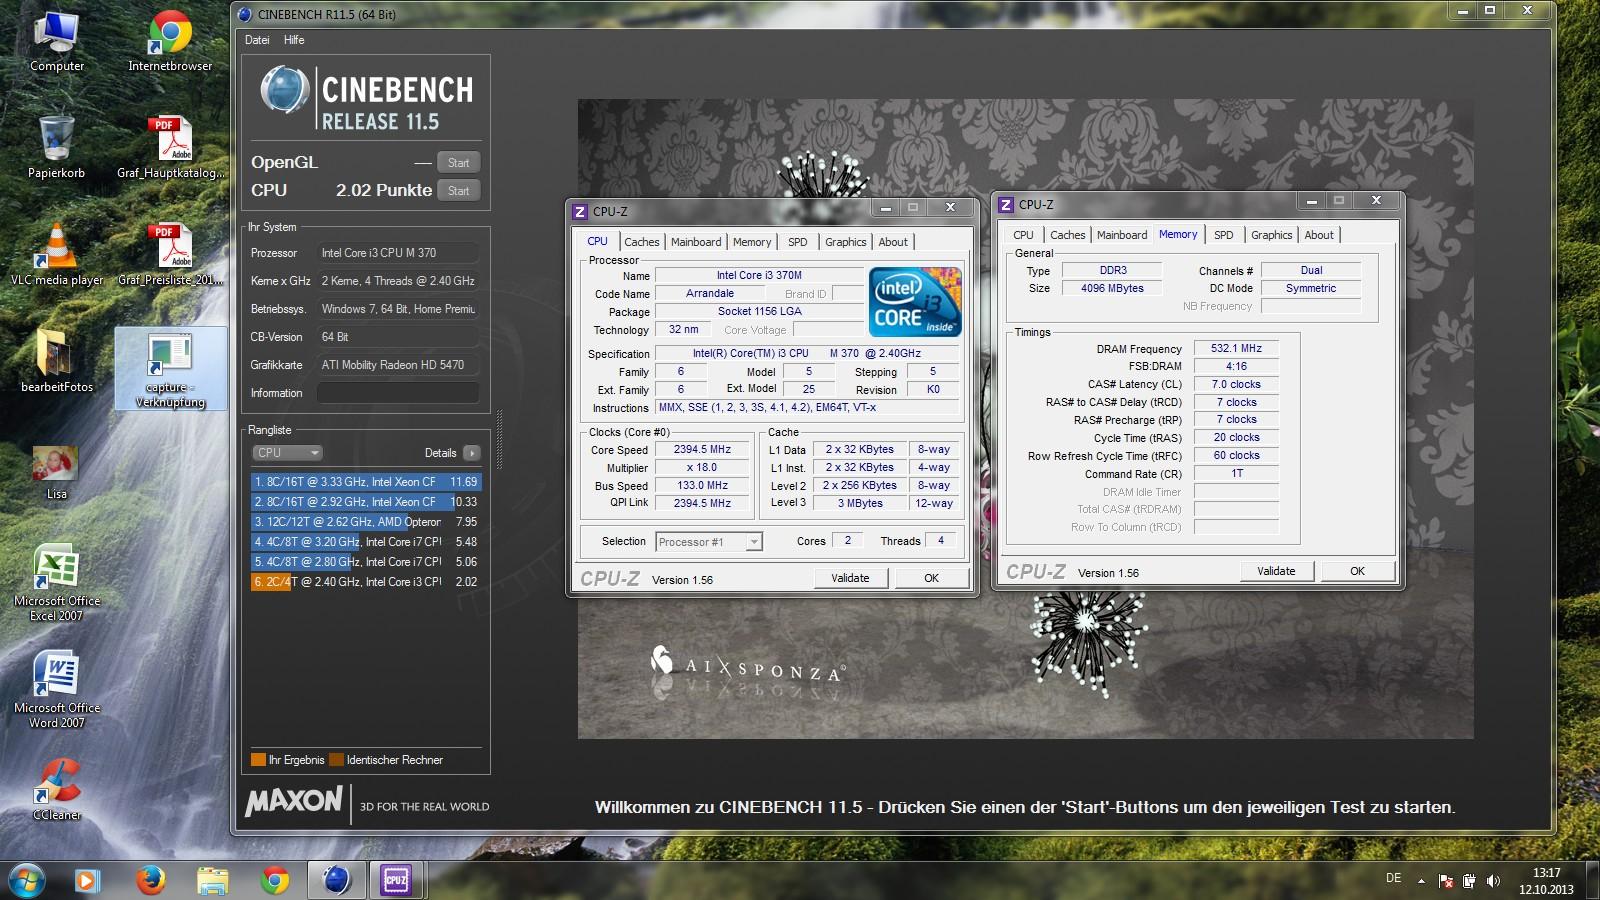Click the DRAM Frequency value 532.1 MHz
The width and height of the screenshot is (1600, 900).
(1236, 349)
